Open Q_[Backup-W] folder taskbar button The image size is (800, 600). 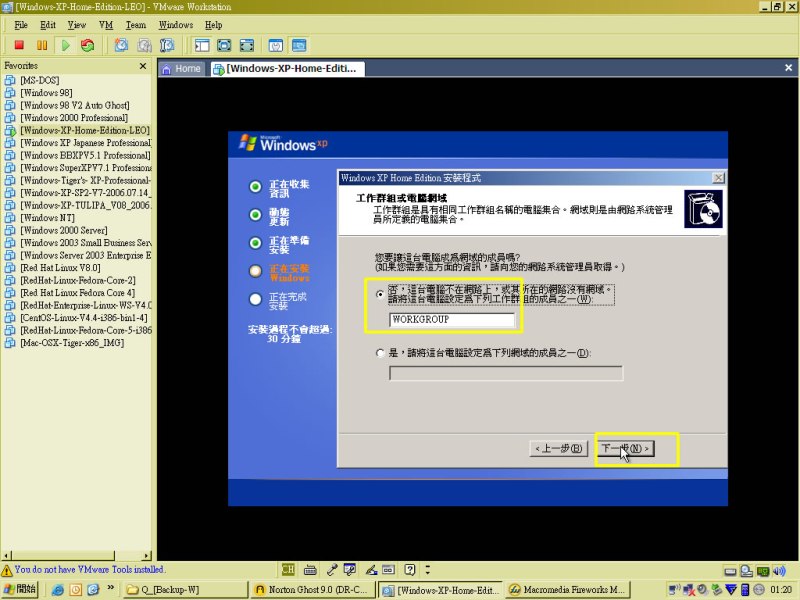click(x=186, y=590)
